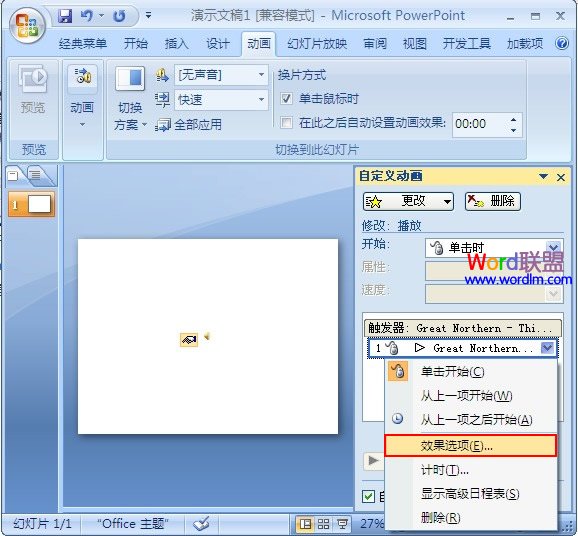Click the 删除 button in animation pane

pos(493,202)
